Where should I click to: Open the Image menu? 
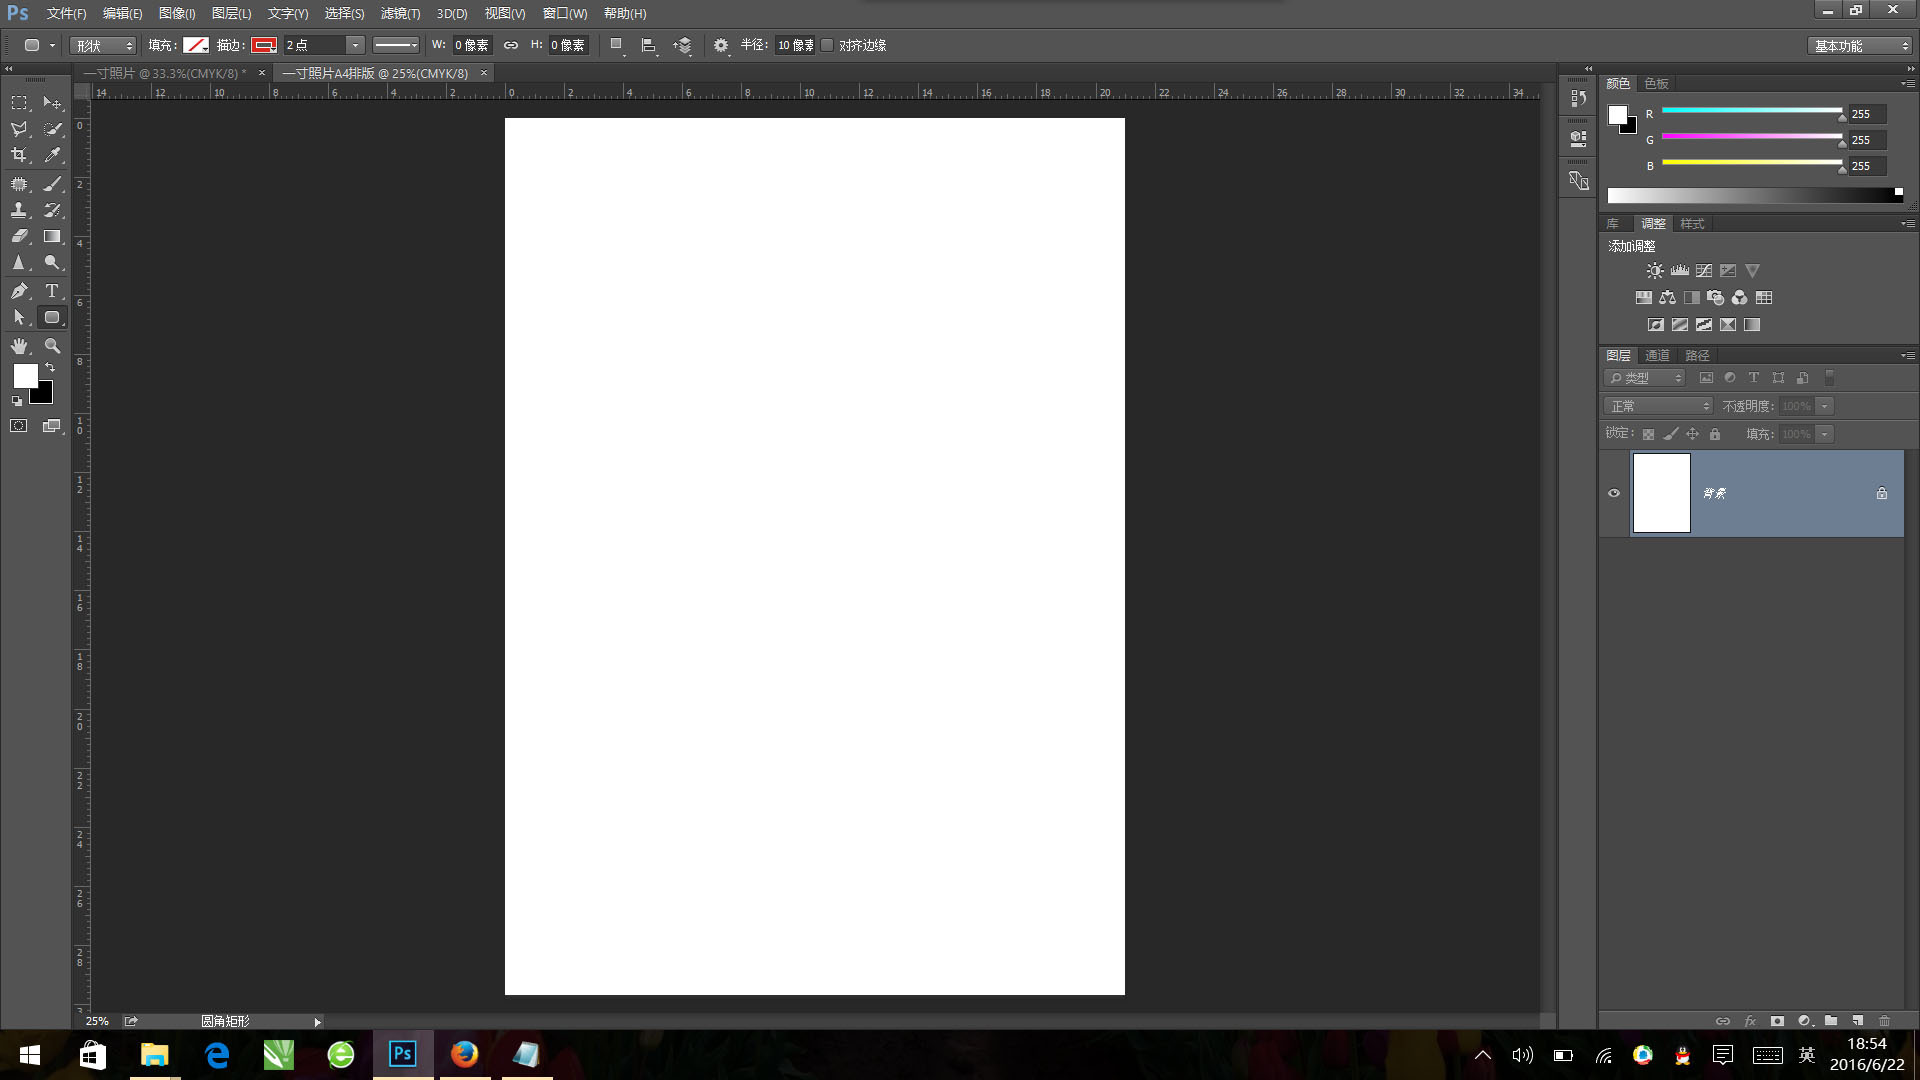[x=177, y=13]
